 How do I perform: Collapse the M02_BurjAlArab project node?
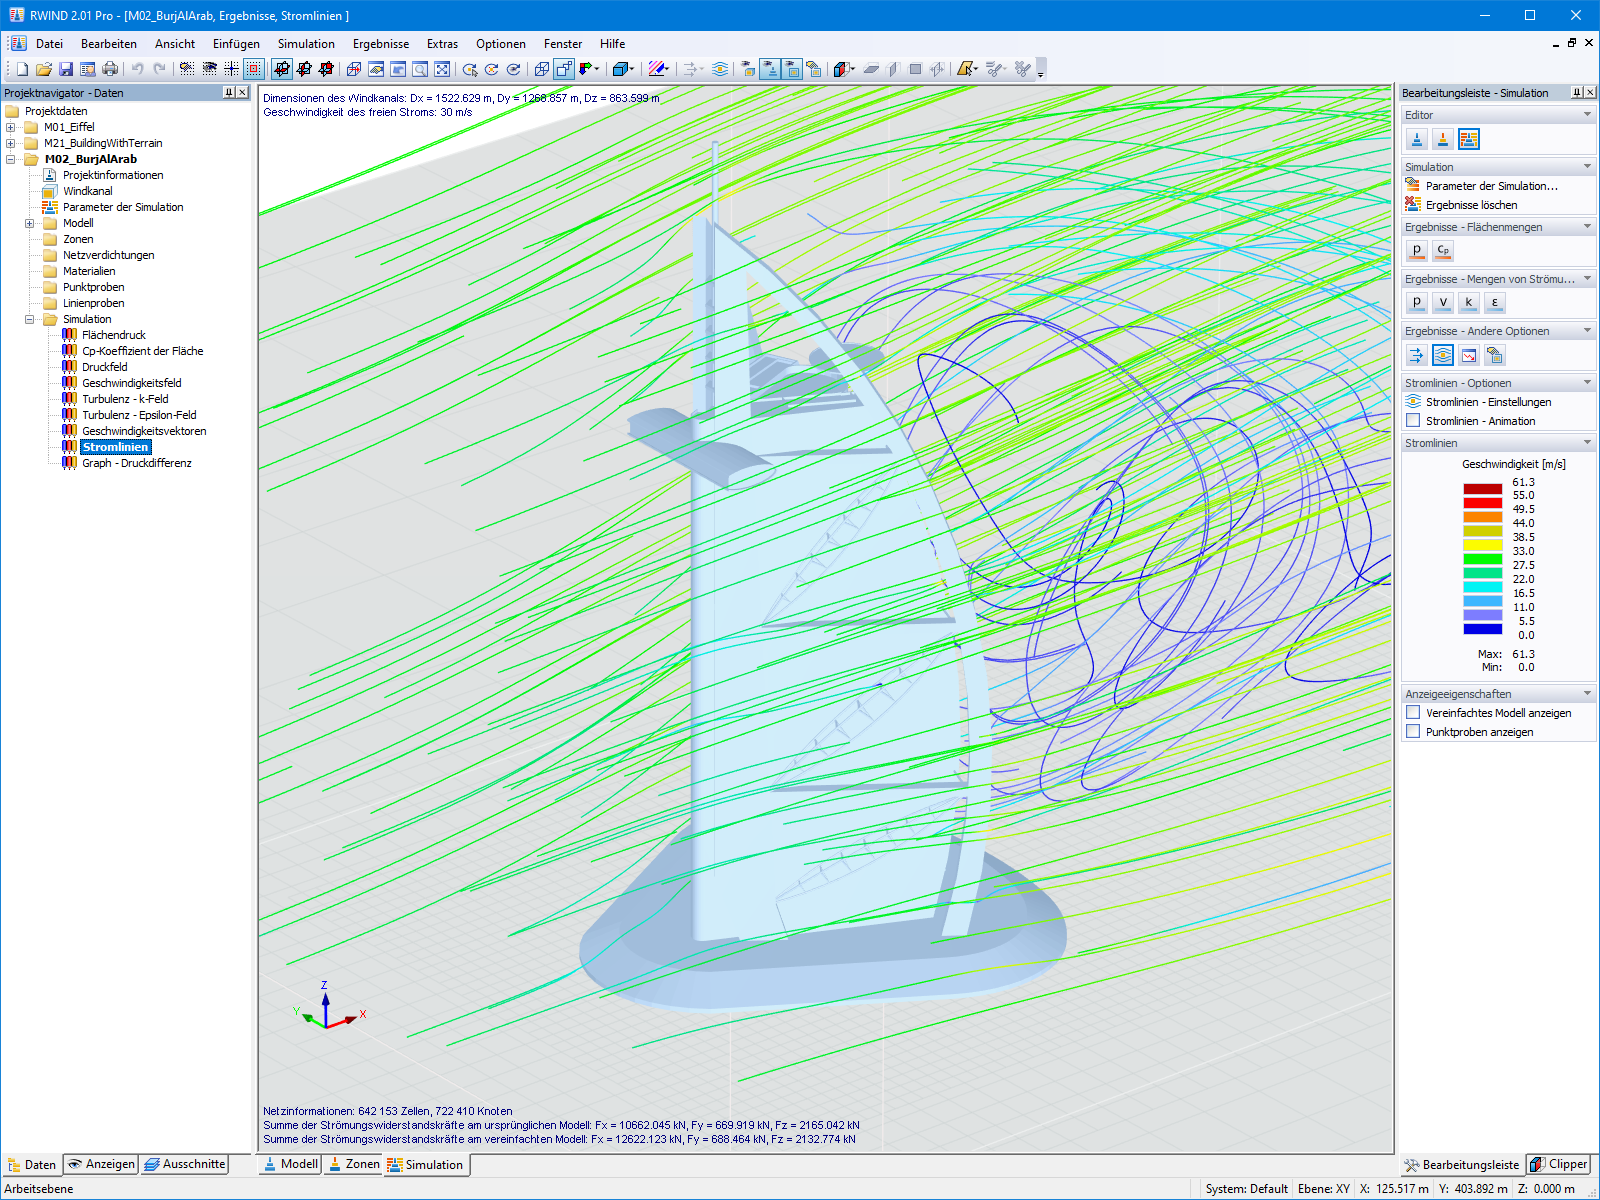10,159
